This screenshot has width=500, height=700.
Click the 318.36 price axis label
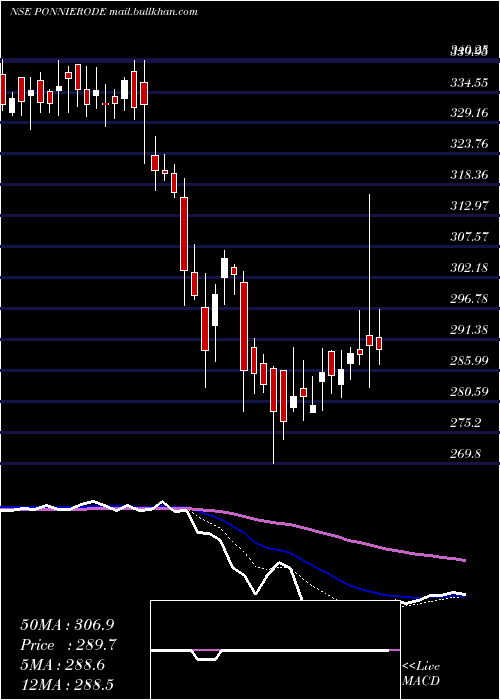(468, 175)
